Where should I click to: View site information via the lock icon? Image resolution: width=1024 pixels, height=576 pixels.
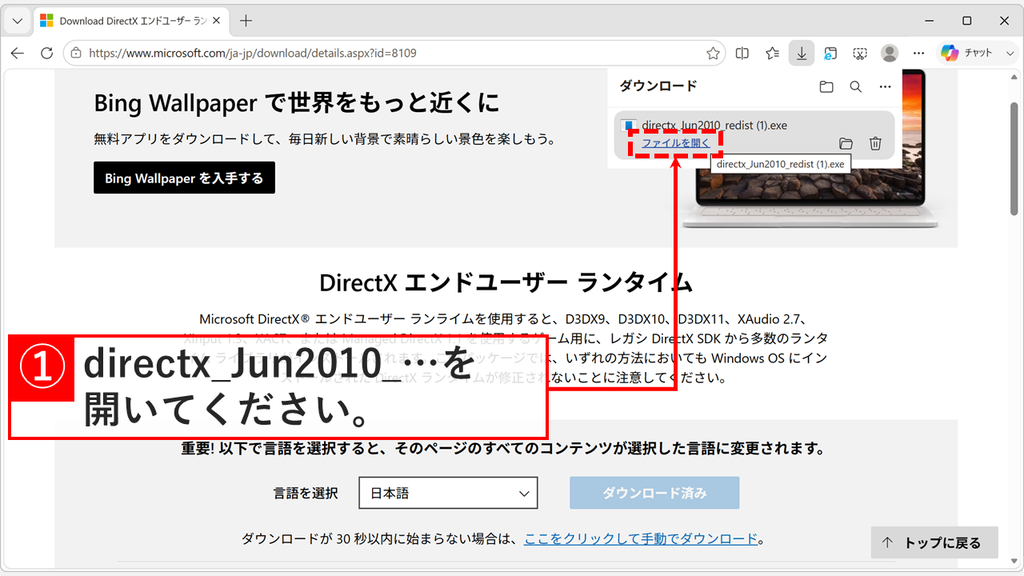(x=76, y=53)
